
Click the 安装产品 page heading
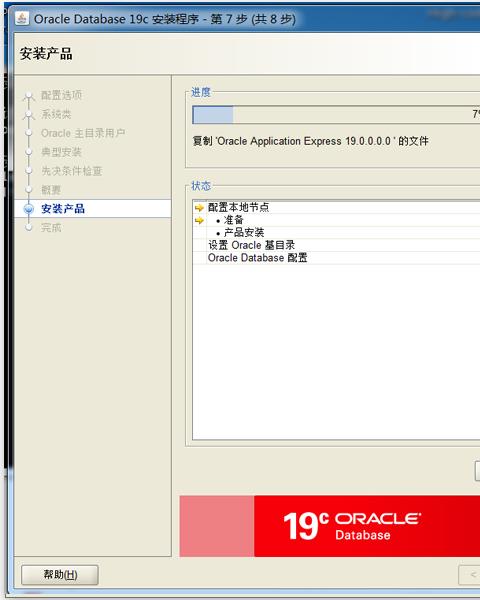pyautogui.click(x=46, y=54)
